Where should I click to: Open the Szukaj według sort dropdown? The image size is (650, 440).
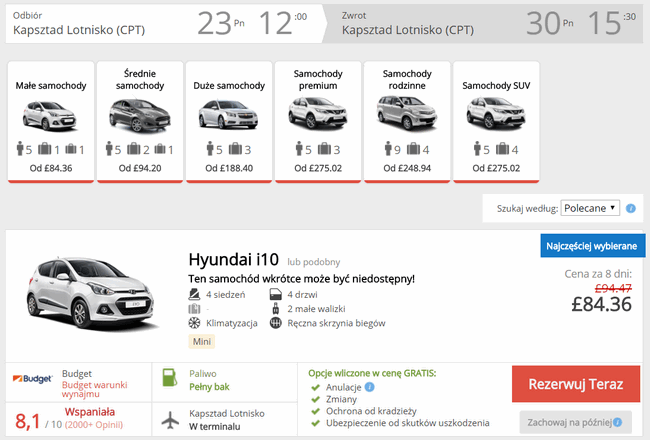pyautogui.click(x=590, y=208)
